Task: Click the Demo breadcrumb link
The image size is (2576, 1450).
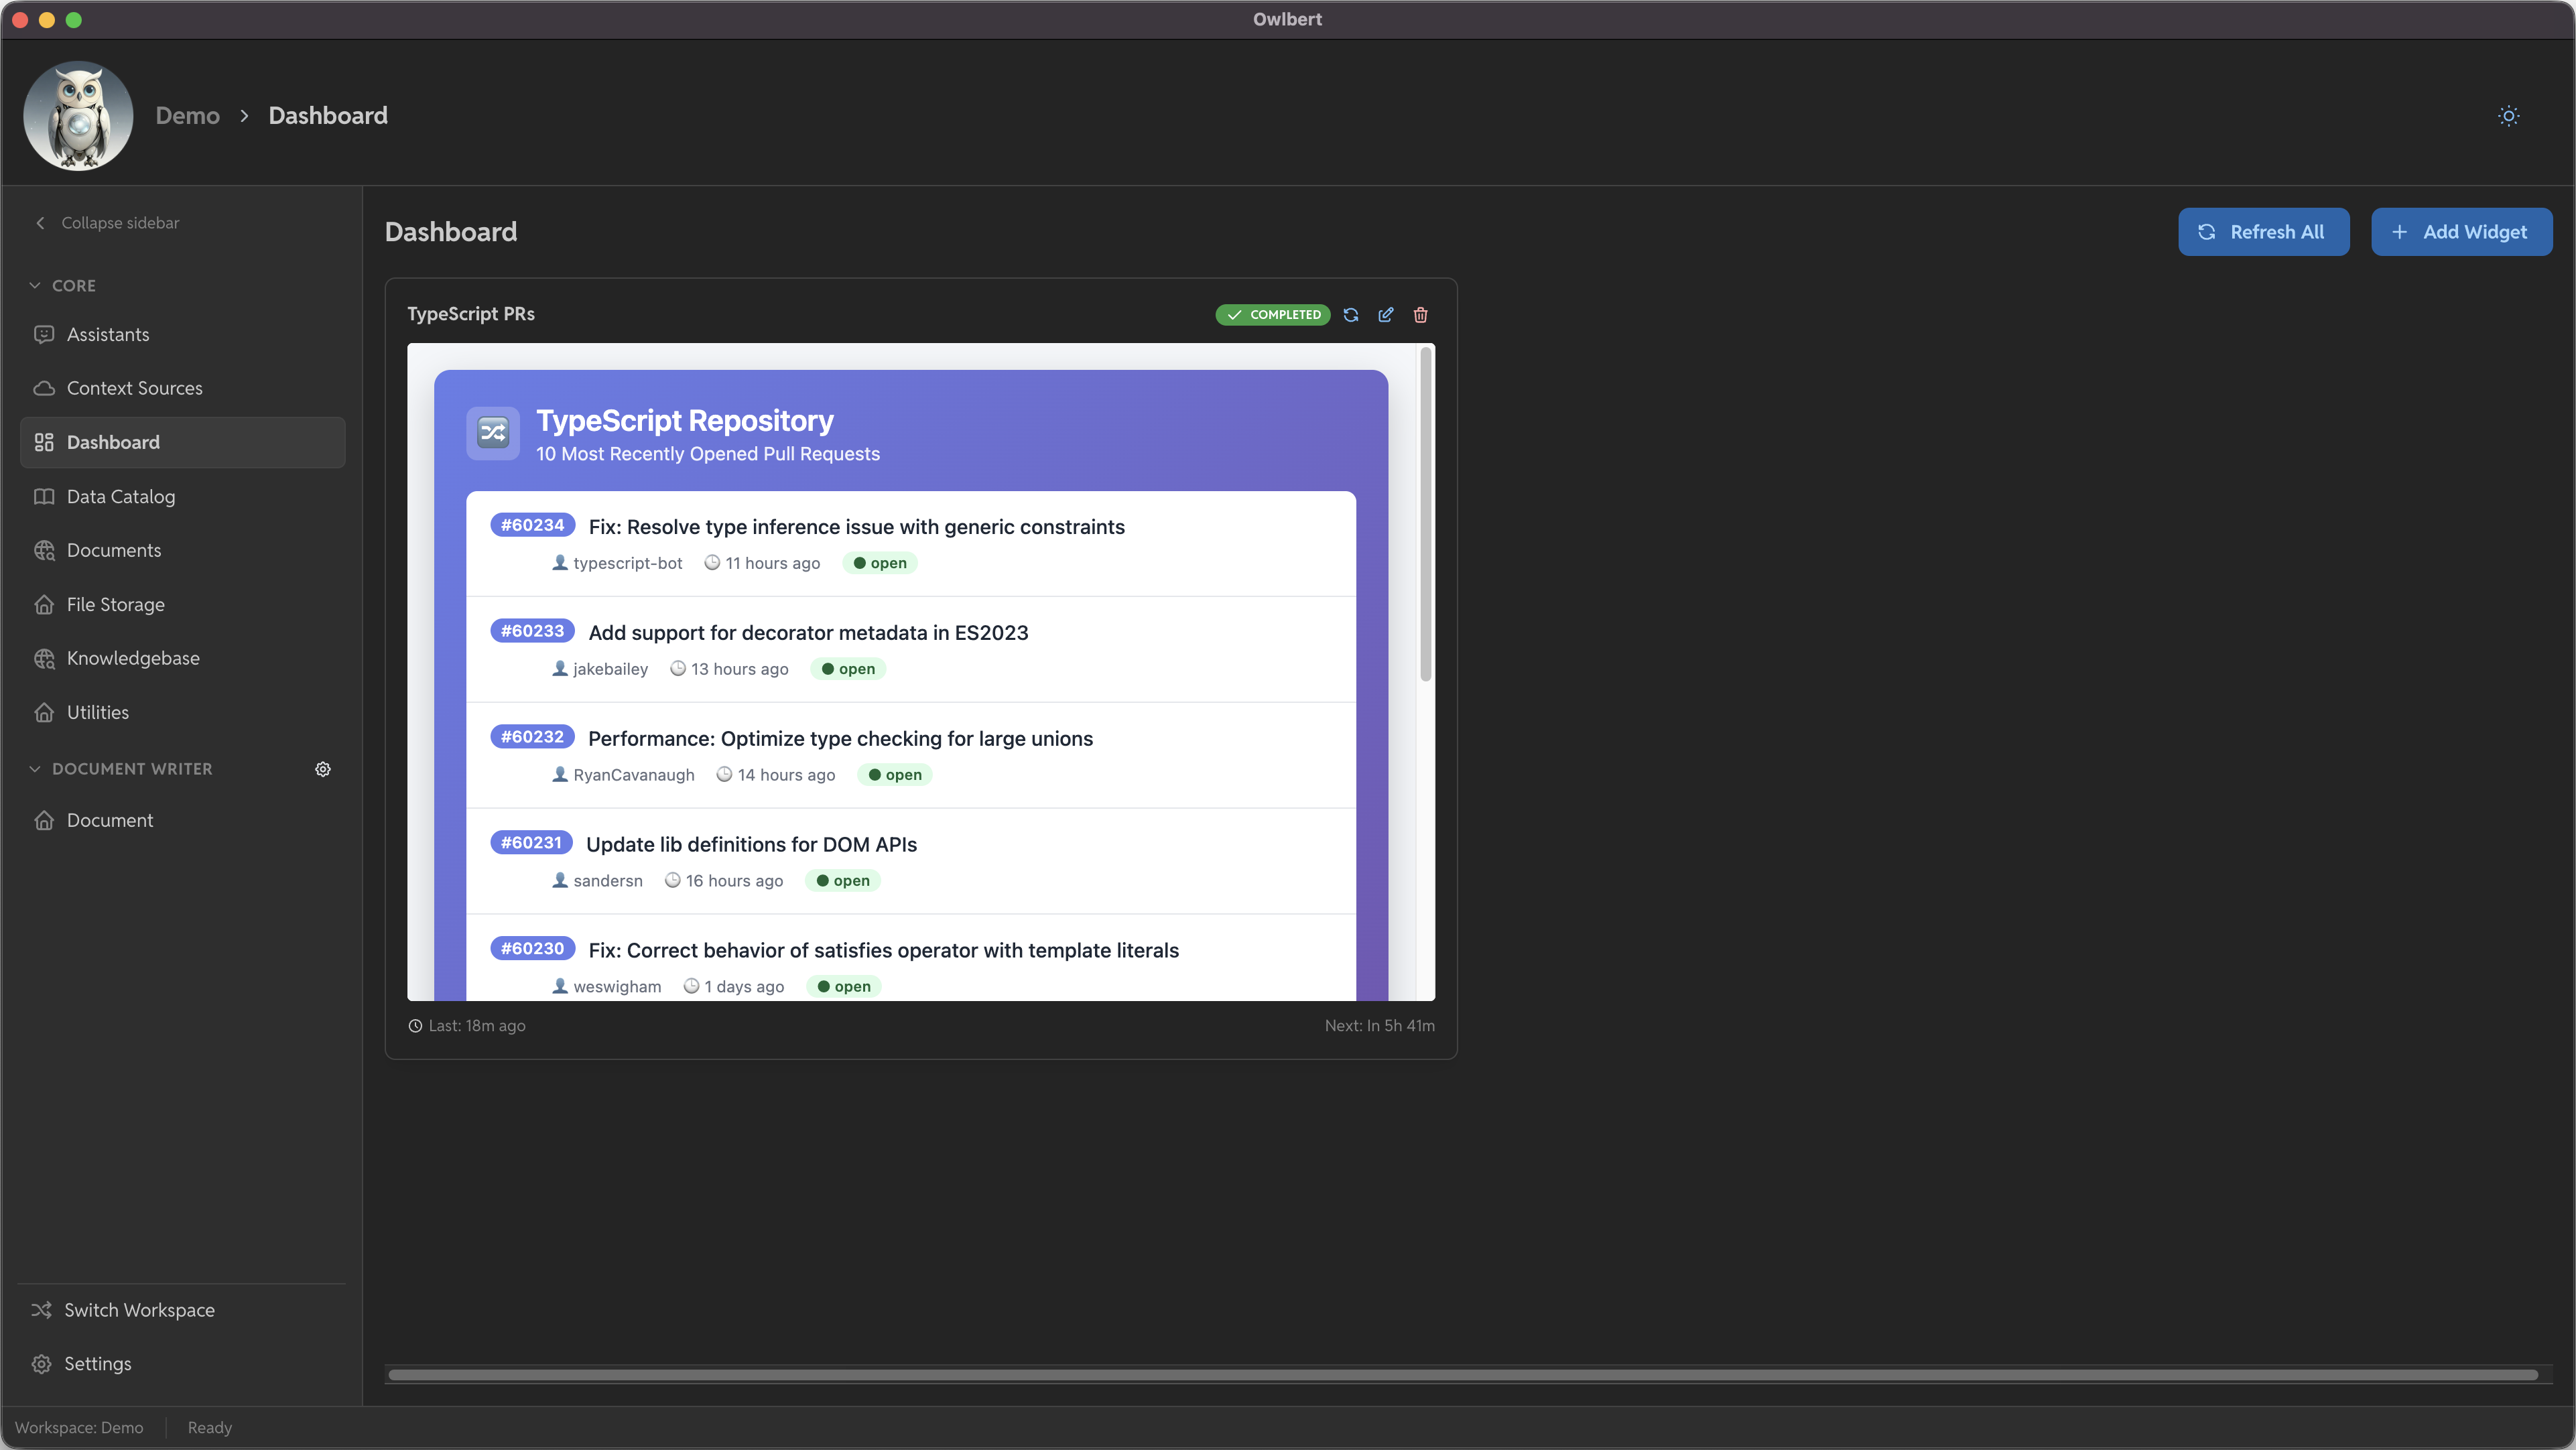Action: [187, 116]
